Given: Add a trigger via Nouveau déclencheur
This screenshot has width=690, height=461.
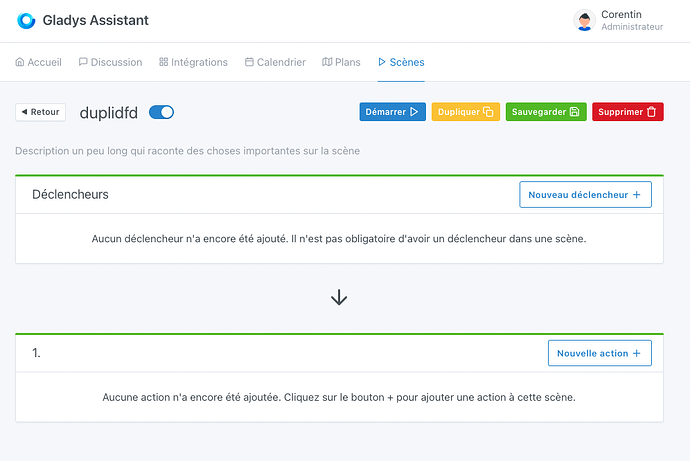Looking at the screenshot, I should click(x=585, y=194).
